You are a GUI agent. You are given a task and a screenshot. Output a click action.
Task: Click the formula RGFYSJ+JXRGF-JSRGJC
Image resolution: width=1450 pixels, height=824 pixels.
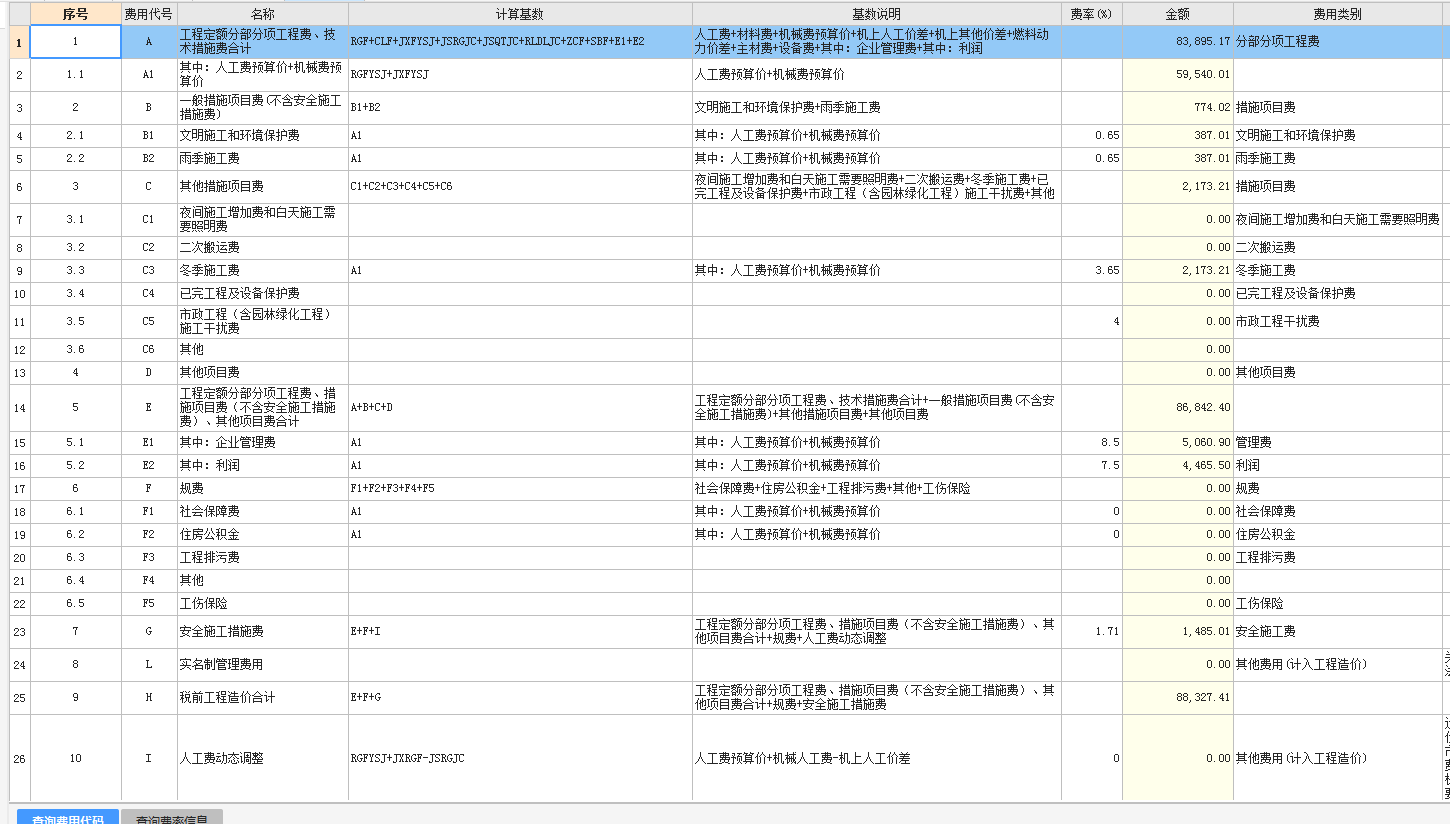pos(520,758)
